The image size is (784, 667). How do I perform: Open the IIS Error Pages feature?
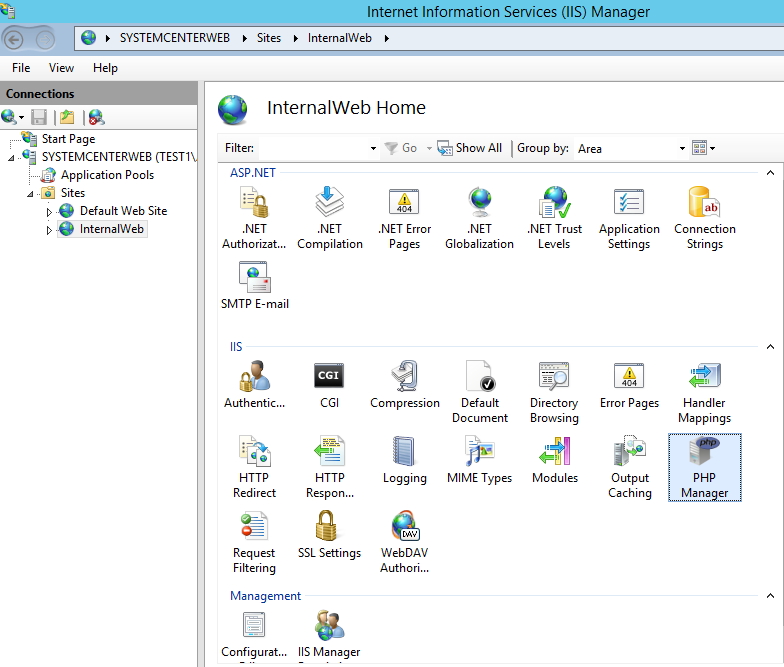tap(629, 384)
